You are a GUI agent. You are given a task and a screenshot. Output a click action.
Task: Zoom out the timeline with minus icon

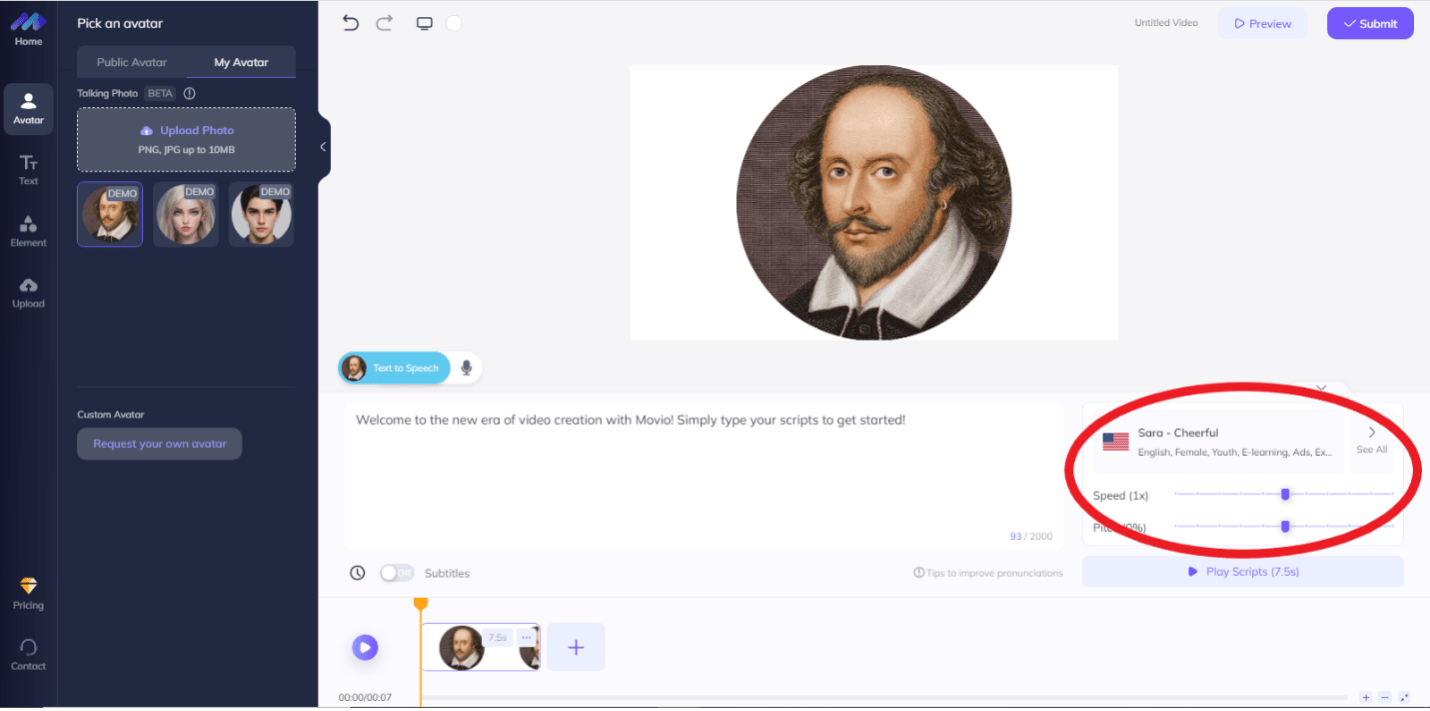pyautogui.click(x=1385, y=697)
